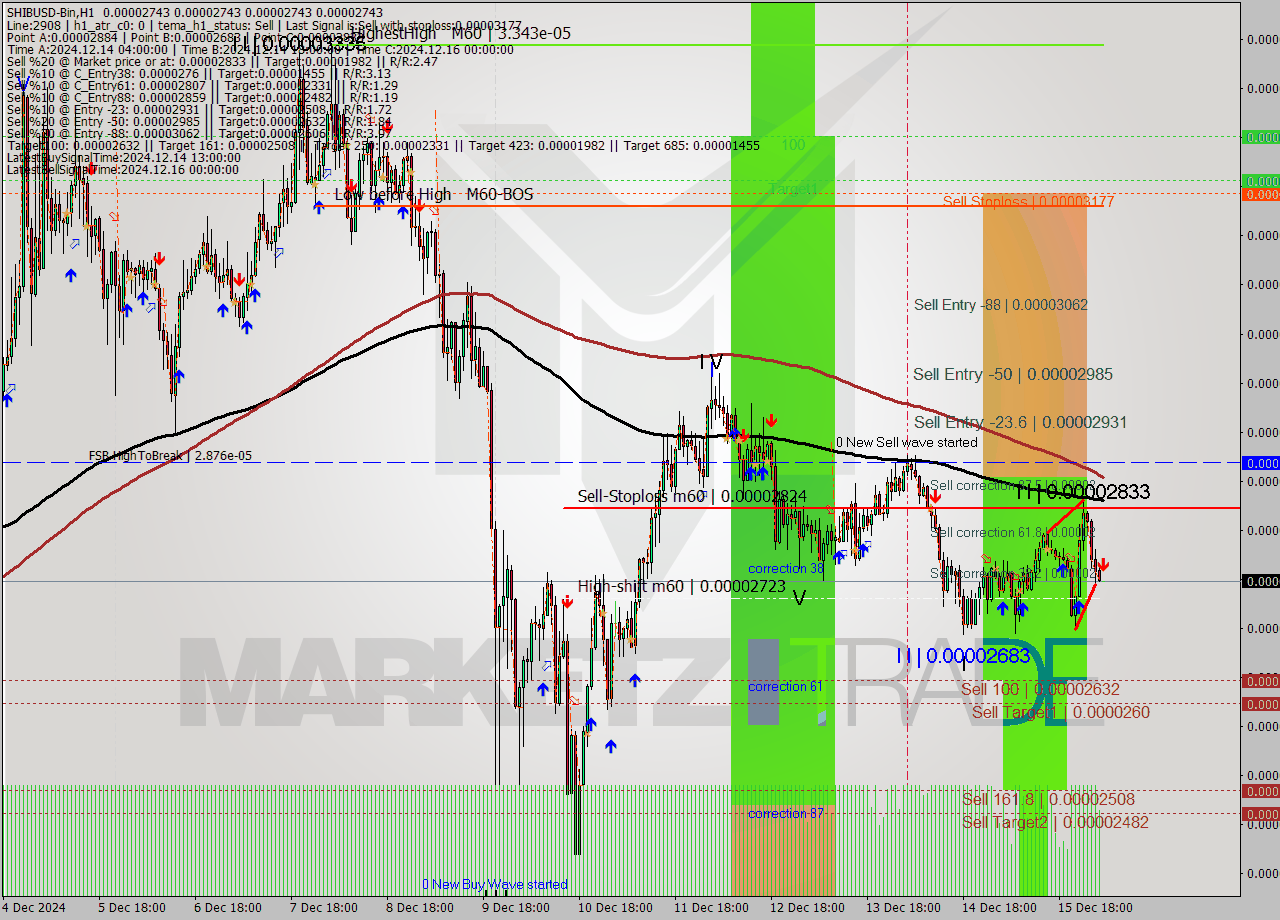1280x920 pixels.
Task: Click the '0 New Sell wave started' text
Action: click(907, 442)
